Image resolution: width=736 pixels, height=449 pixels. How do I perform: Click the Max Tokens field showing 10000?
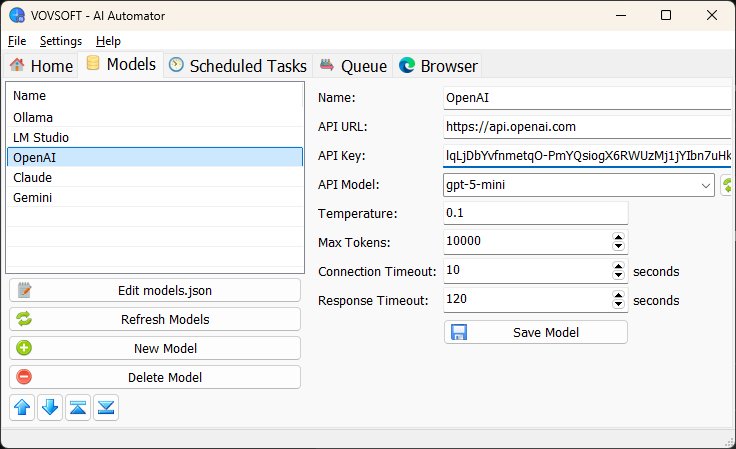[x=528, y=242]
